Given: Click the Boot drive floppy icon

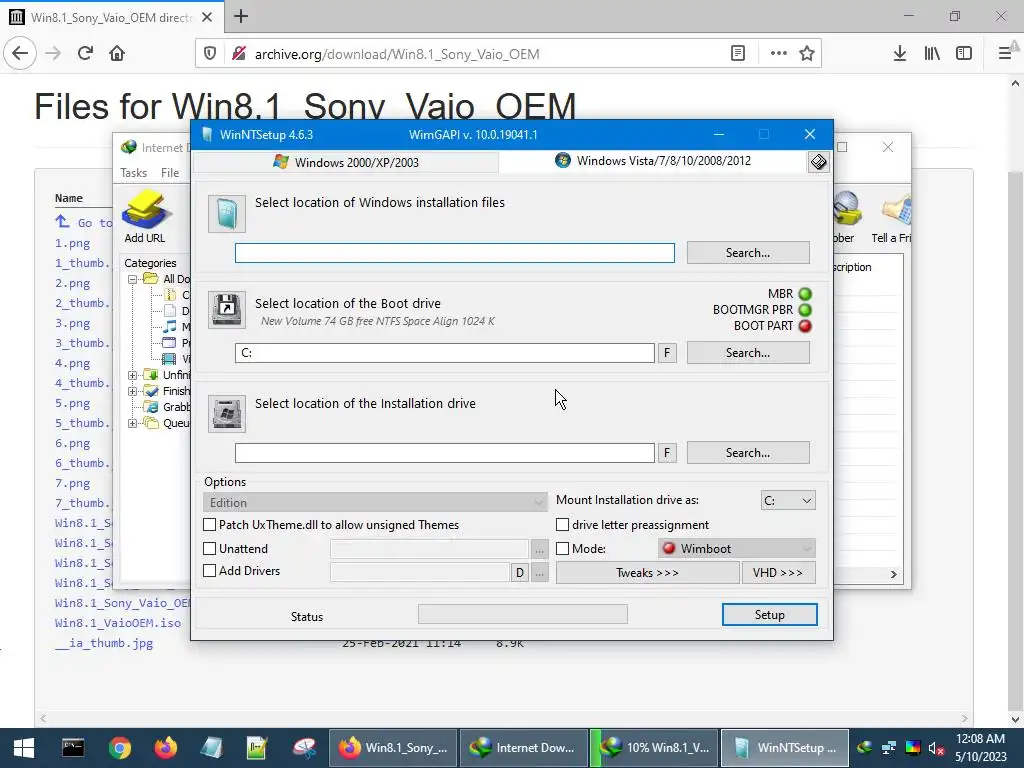Looking at the screenshot, I should (227, 310).
